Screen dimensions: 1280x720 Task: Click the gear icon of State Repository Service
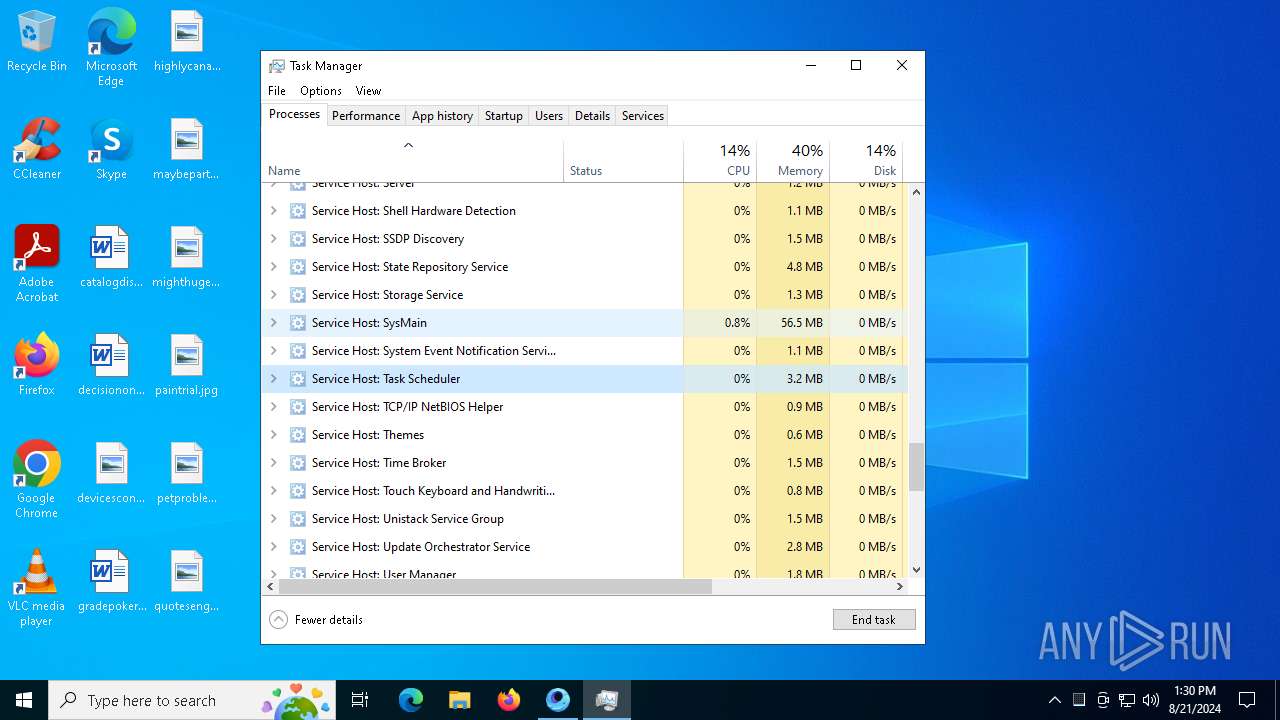297,267
